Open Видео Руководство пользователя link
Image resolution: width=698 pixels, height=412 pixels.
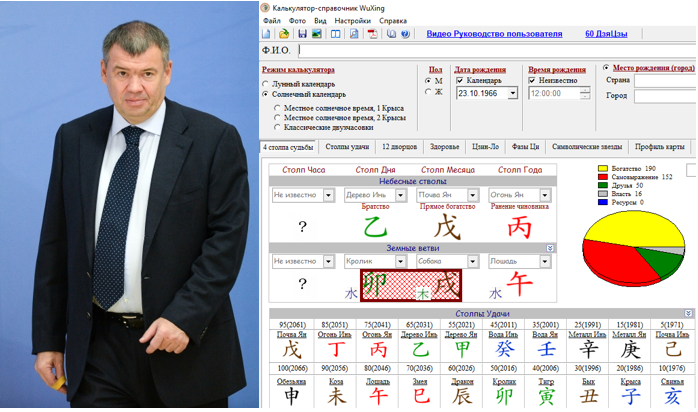click(x=494, y=34)
